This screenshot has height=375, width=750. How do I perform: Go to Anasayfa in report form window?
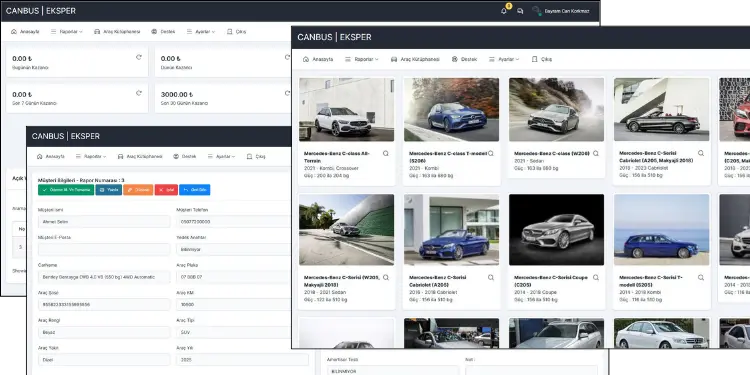pos(51,156)
